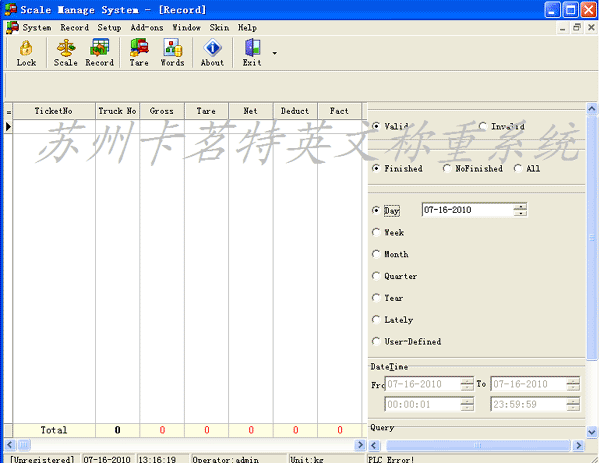The height and width of the screenshot is (463, 600).
Task: Open the Record toolbar icon
Action: 99,53
